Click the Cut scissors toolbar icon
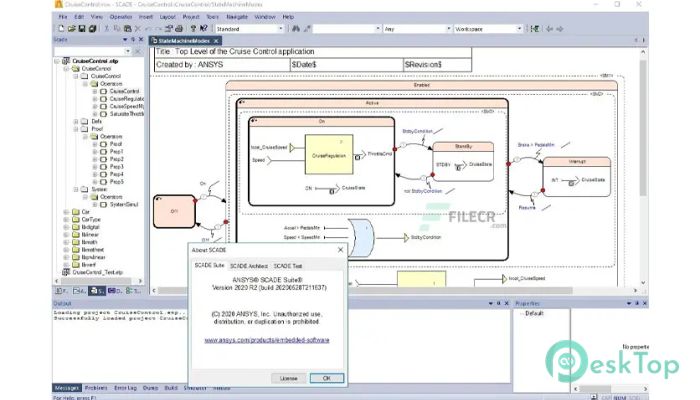This screenshot has height=400, width=700. click(x=107, y=29)
